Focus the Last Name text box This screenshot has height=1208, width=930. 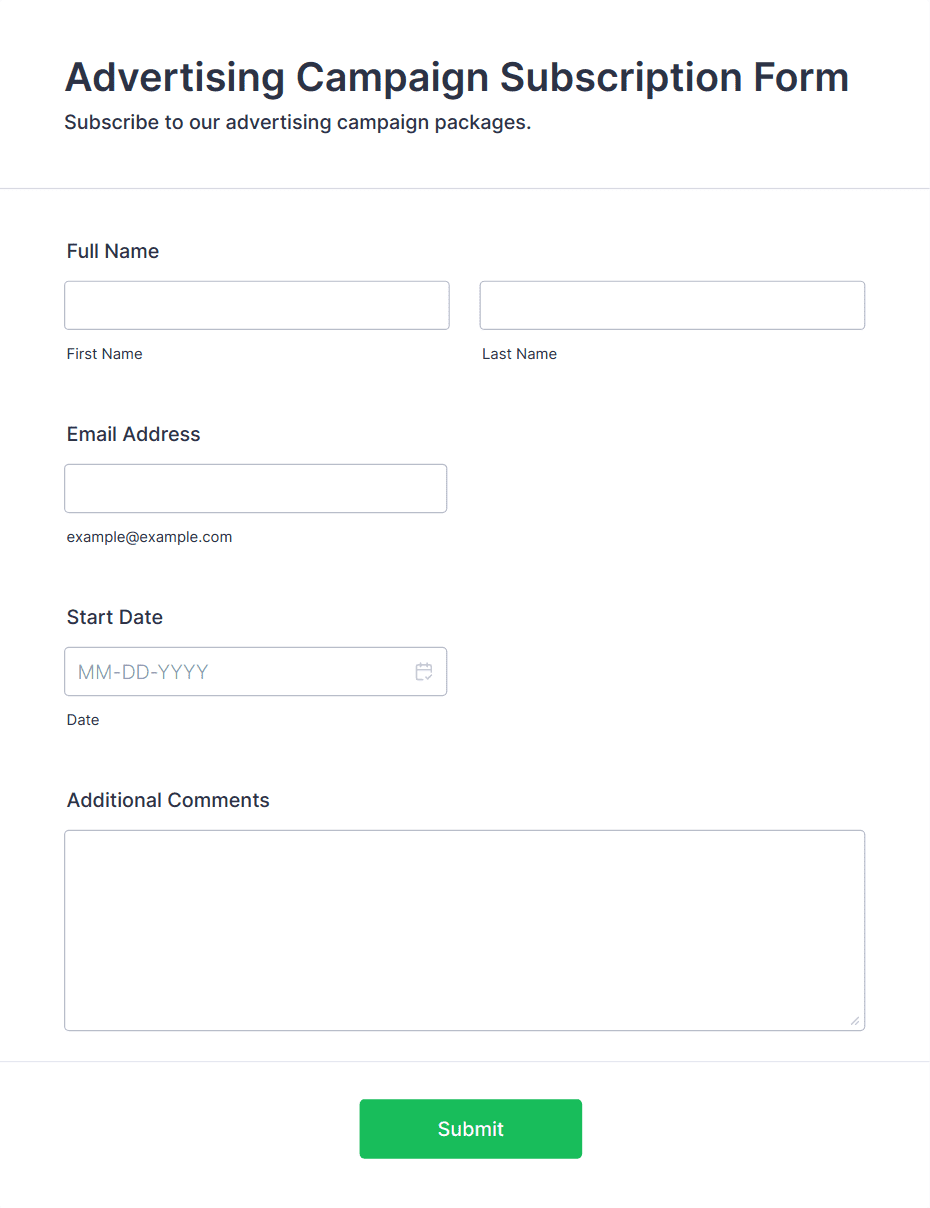pos(672,305)
